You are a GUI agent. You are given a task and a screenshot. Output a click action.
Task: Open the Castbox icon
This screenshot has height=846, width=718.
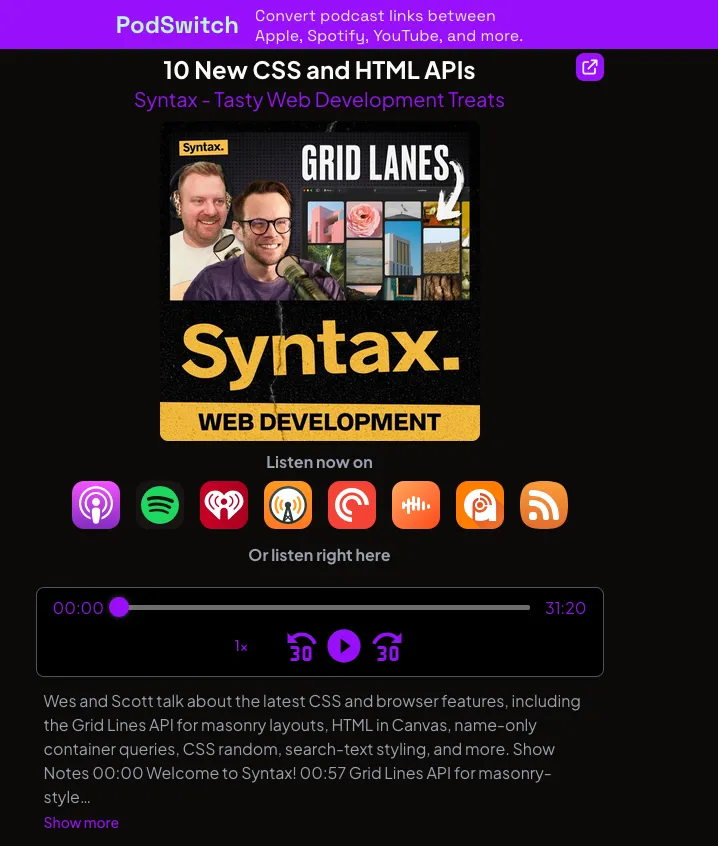[x=416, y=505]
